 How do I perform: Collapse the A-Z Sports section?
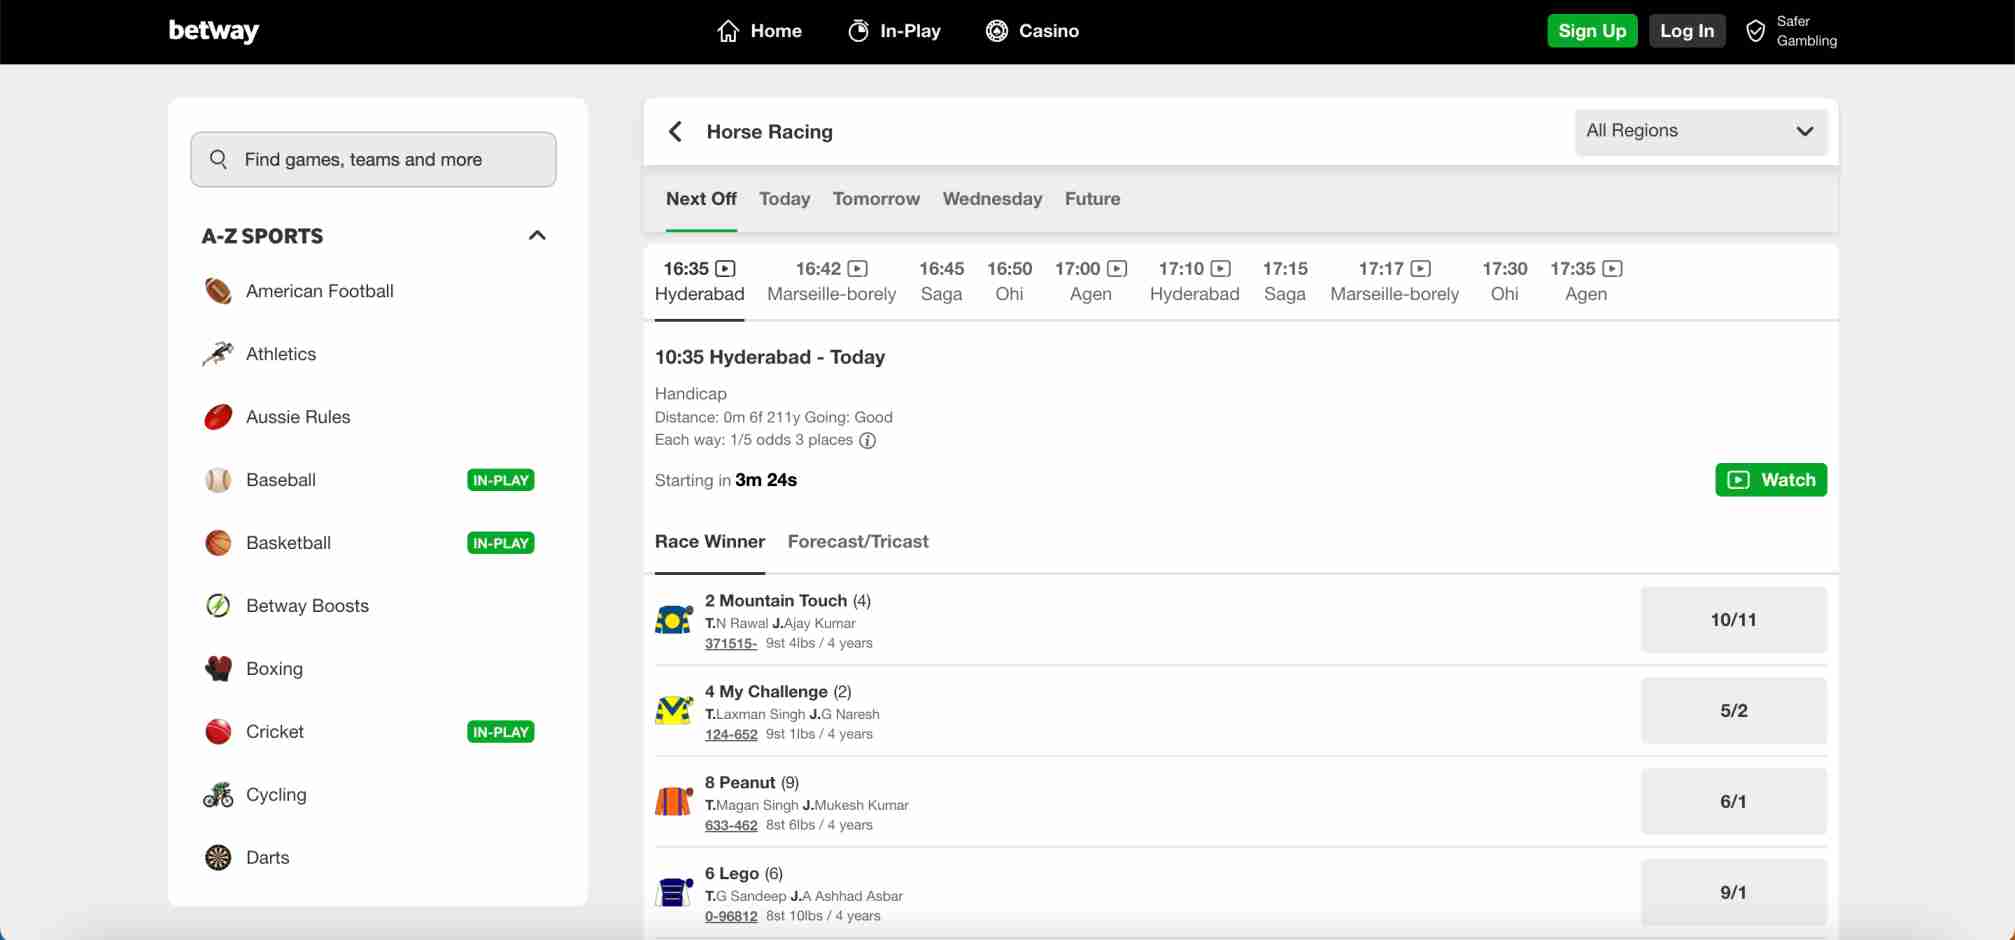click(x=537, y=236)
